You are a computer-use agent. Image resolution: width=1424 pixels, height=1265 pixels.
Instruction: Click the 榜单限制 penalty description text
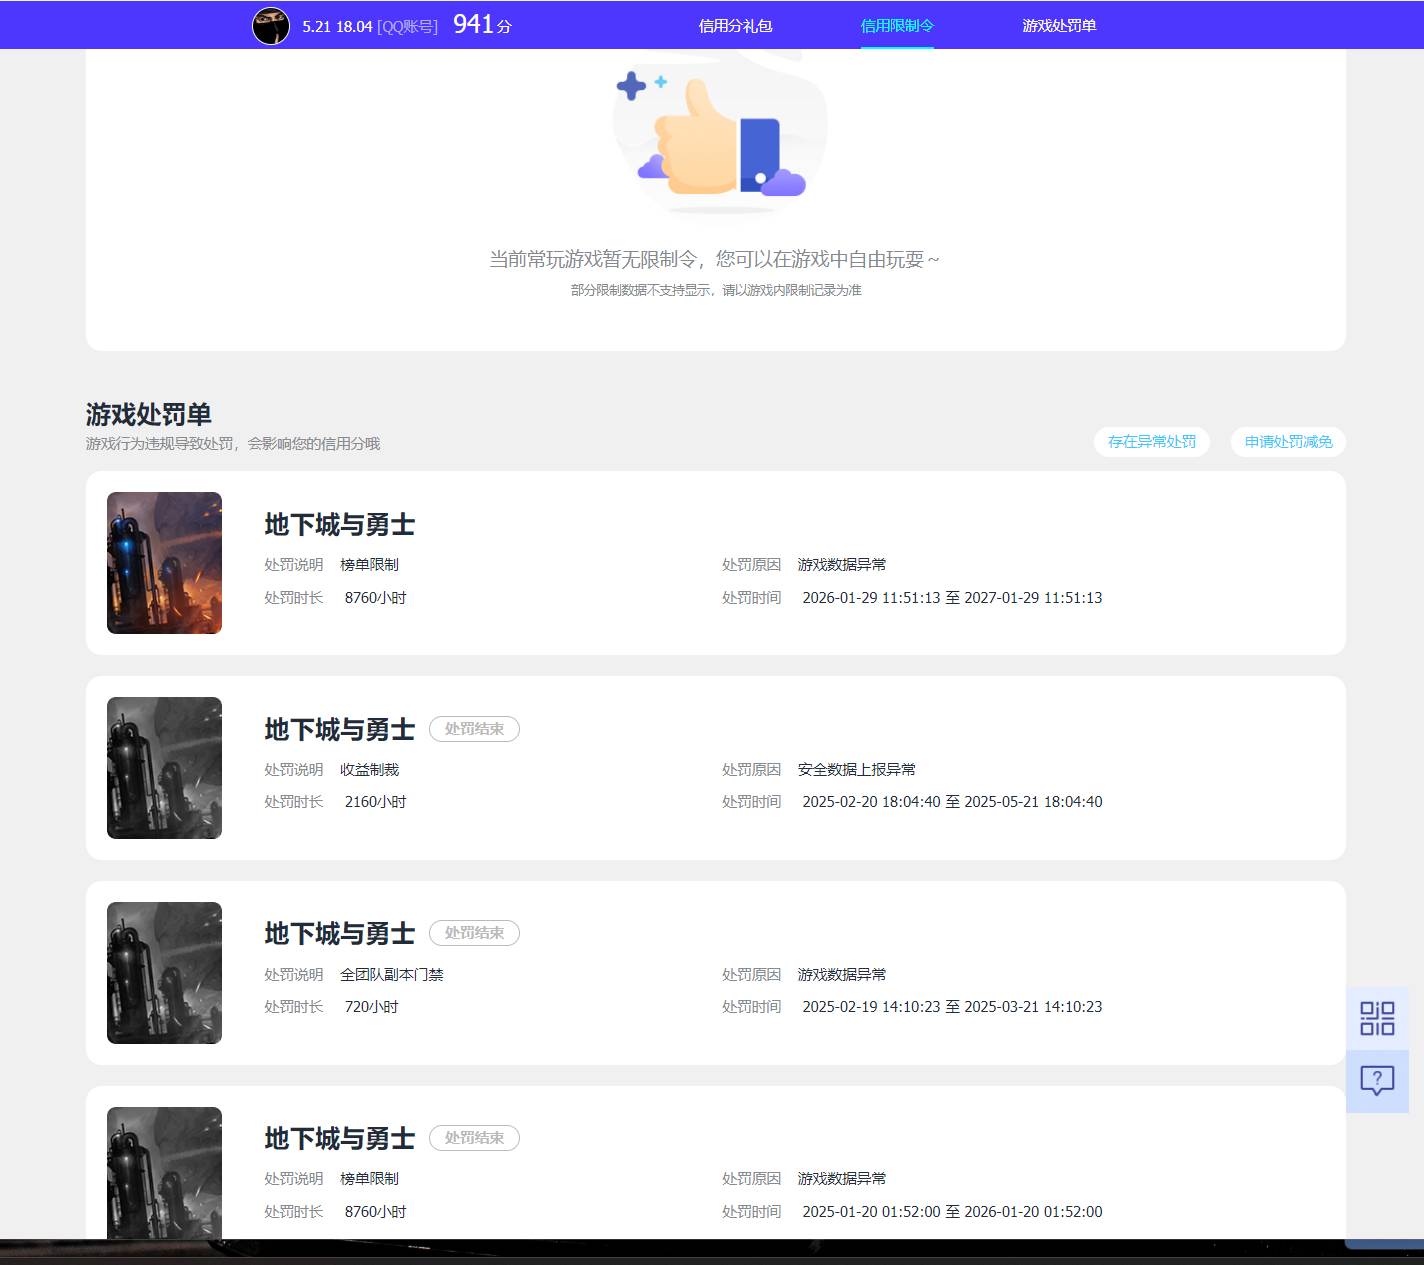click(370, 564)
